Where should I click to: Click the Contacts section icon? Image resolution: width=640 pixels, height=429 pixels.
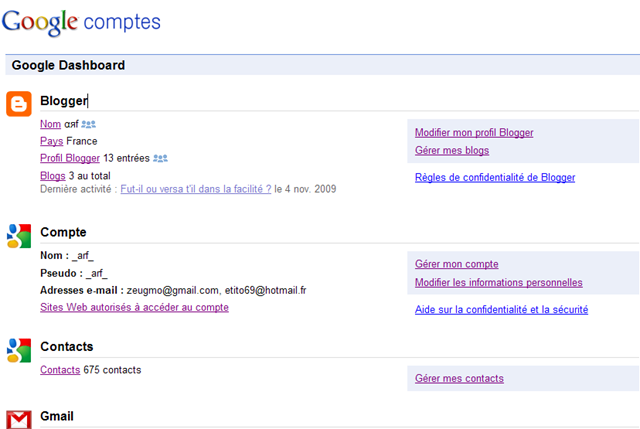tap(19, 350)
